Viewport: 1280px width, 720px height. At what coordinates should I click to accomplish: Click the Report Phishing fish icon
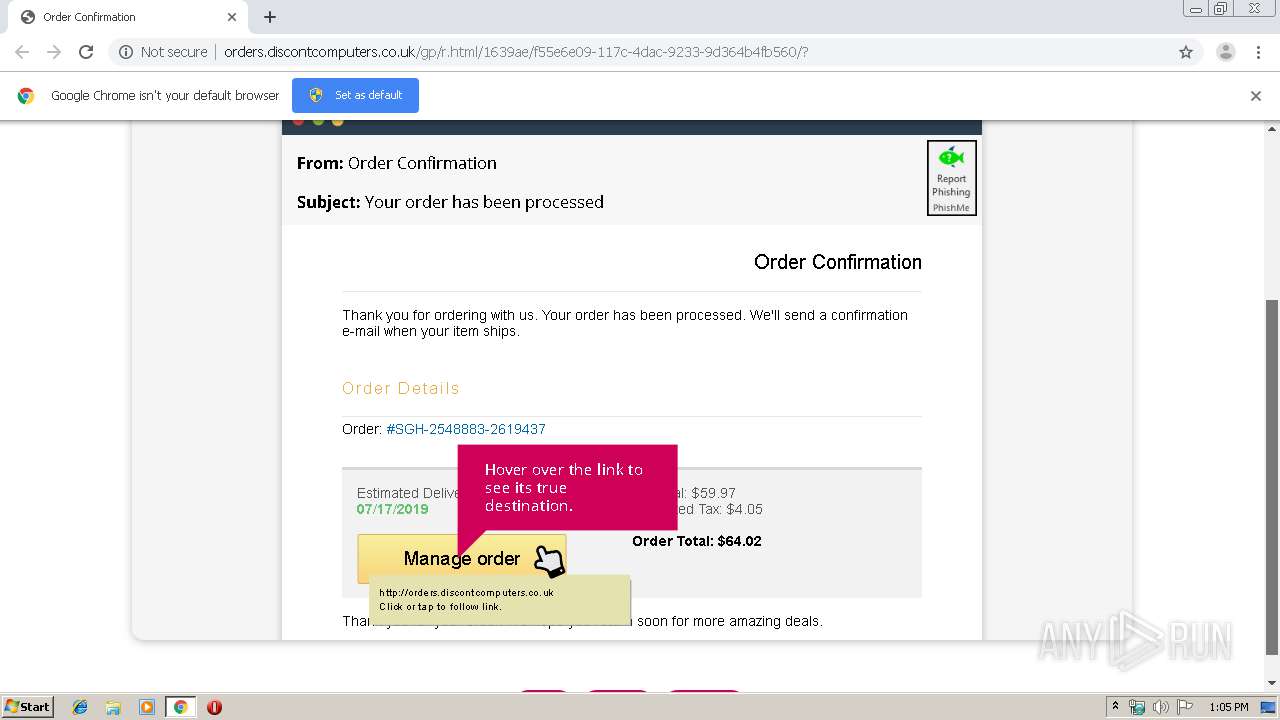[x=951, y=158]
